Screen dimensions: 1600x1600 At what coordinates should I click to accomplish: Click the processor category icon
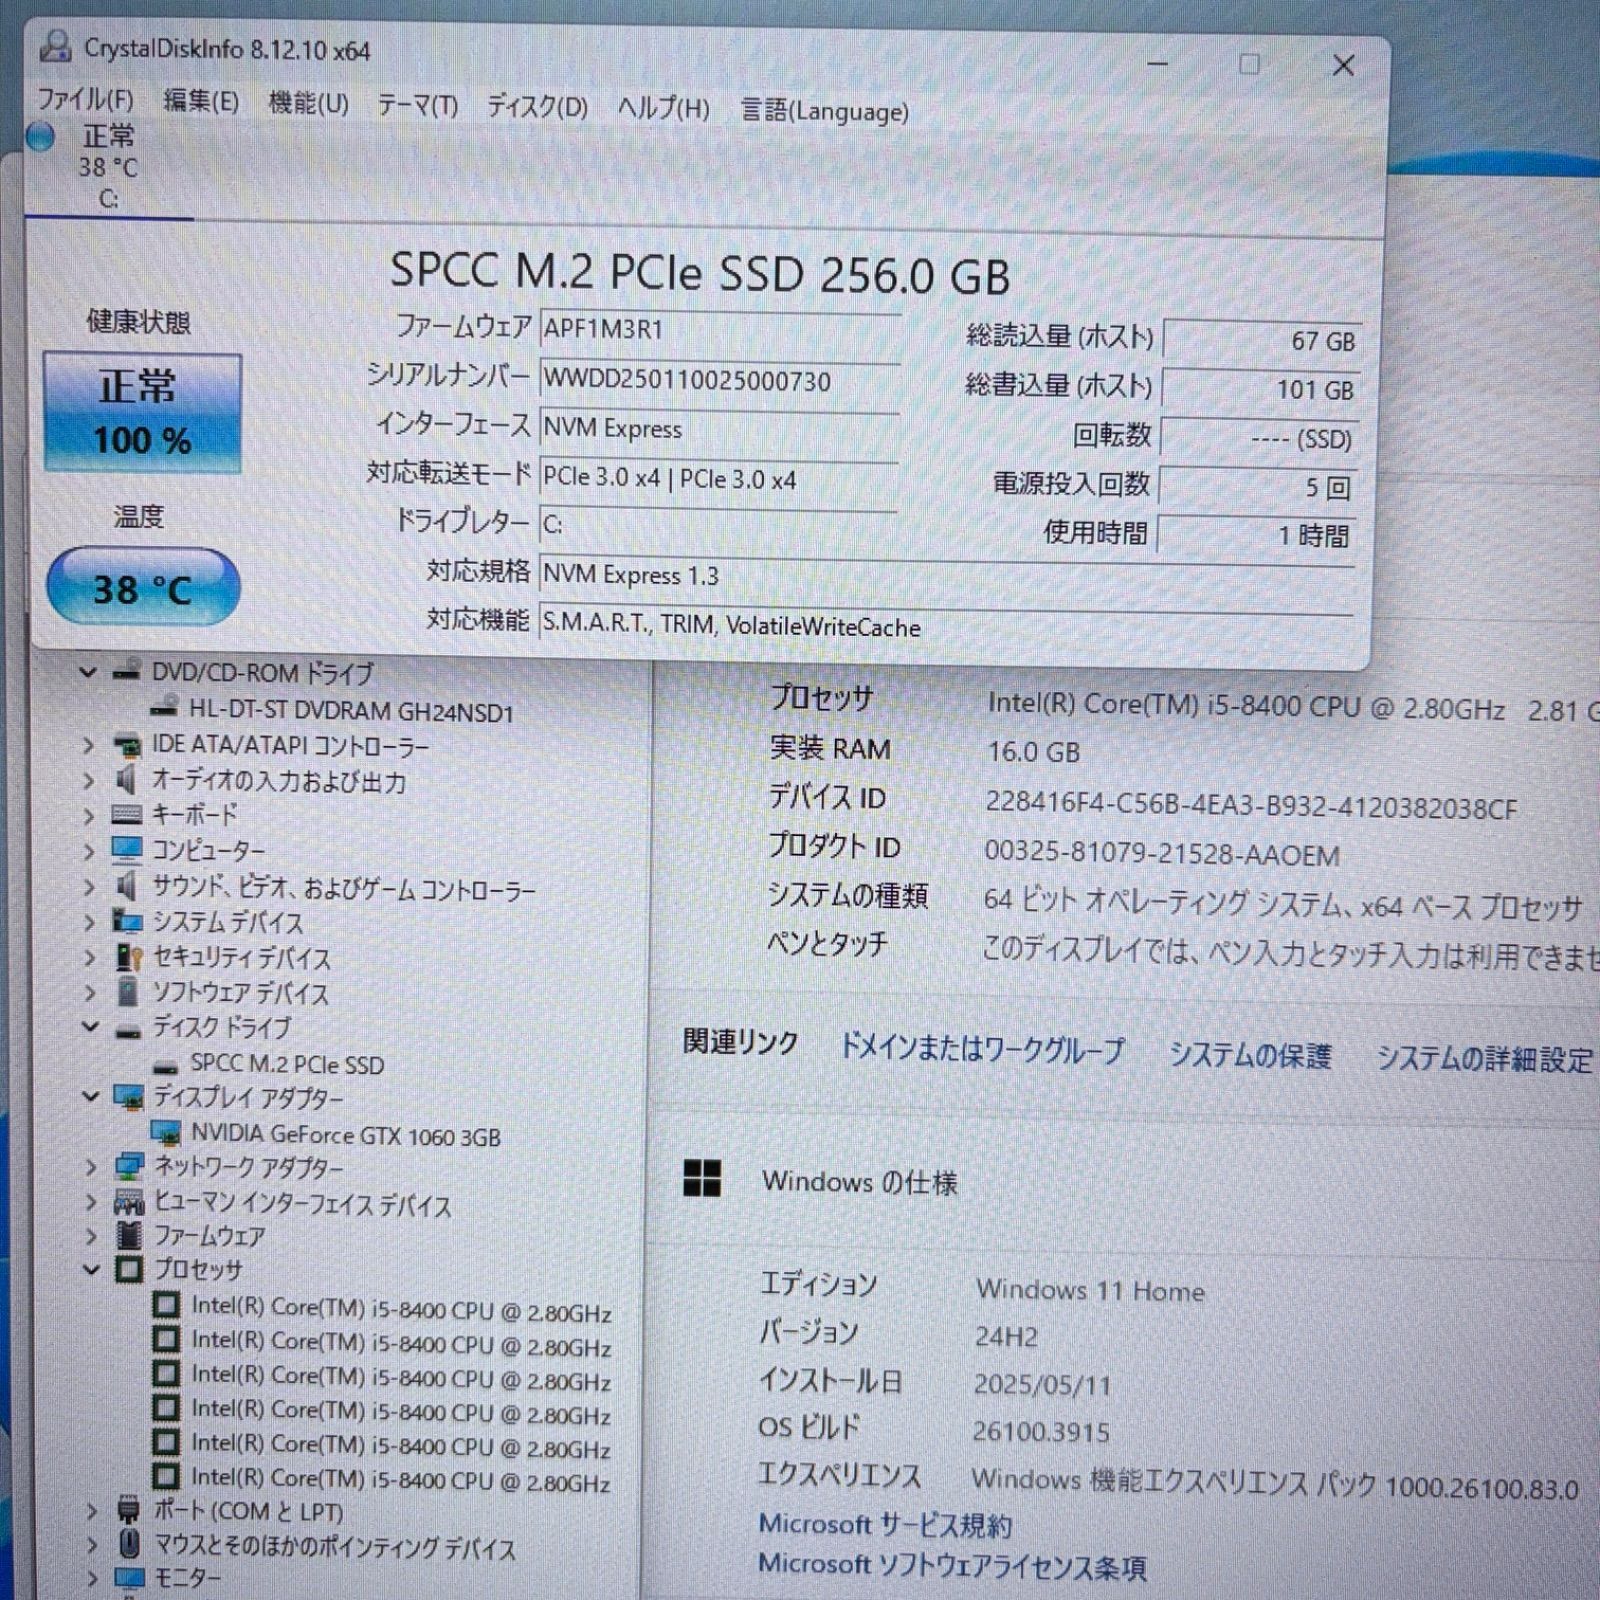tap(129, 1270)
